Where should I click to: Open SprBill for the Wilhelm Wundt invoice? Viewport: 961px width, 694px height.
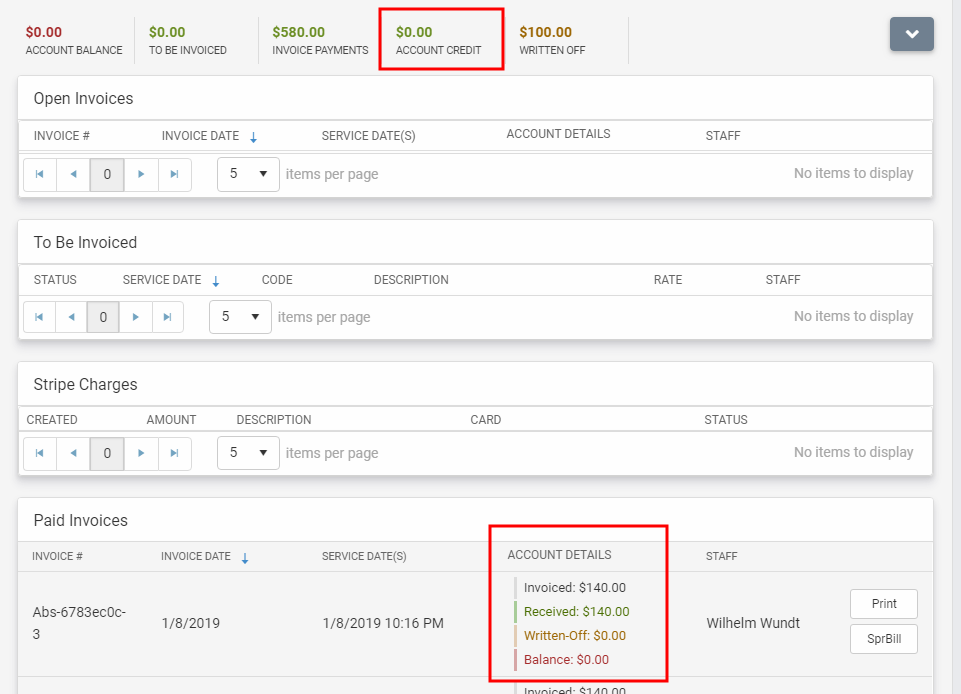[x=883, y=639]
